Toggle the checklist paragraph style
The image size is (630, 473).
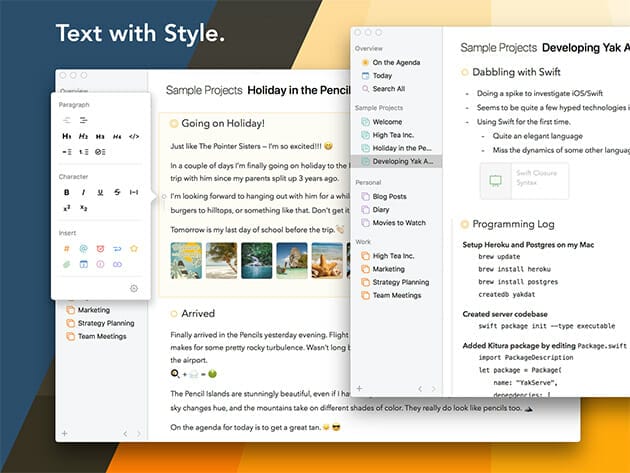click(x=100, y=152)
